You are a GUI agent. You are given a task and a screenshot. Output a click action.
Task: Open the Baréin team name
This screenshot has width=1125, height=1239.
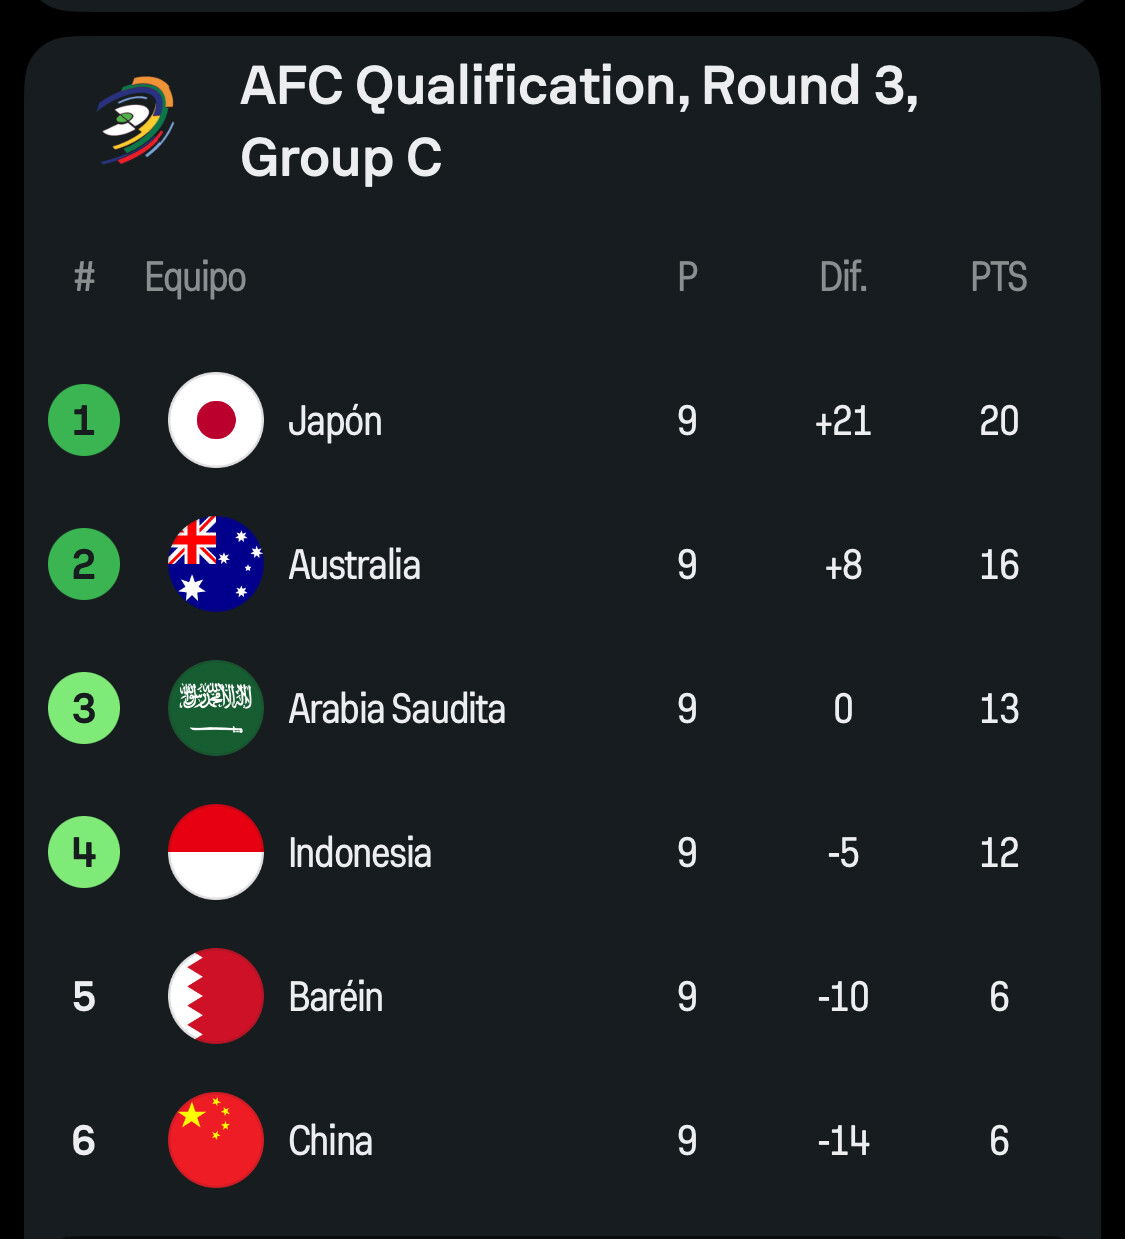click(336, 997)
